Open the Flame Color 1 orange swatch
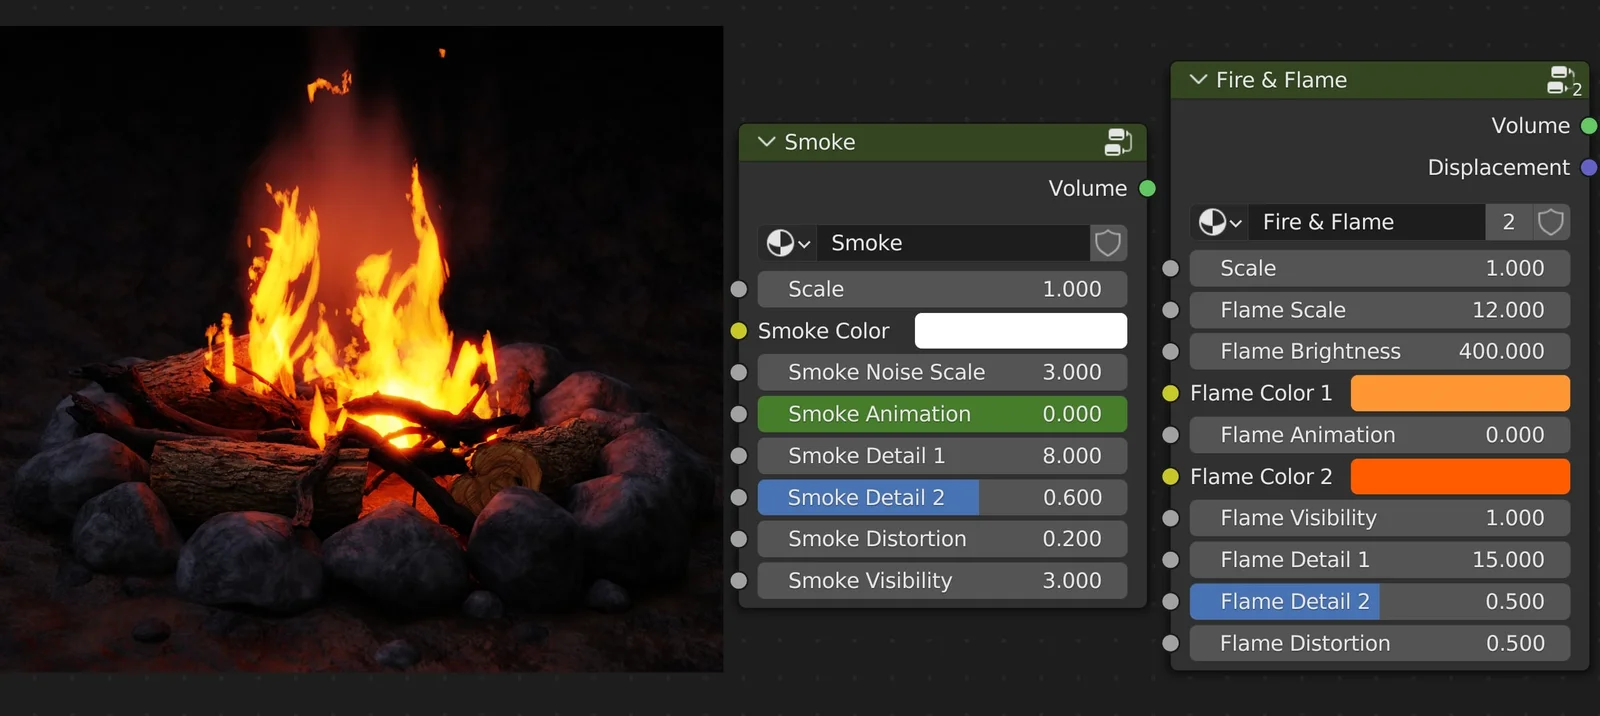Viewport: 1600px width, 716px height. (1459, 393)
